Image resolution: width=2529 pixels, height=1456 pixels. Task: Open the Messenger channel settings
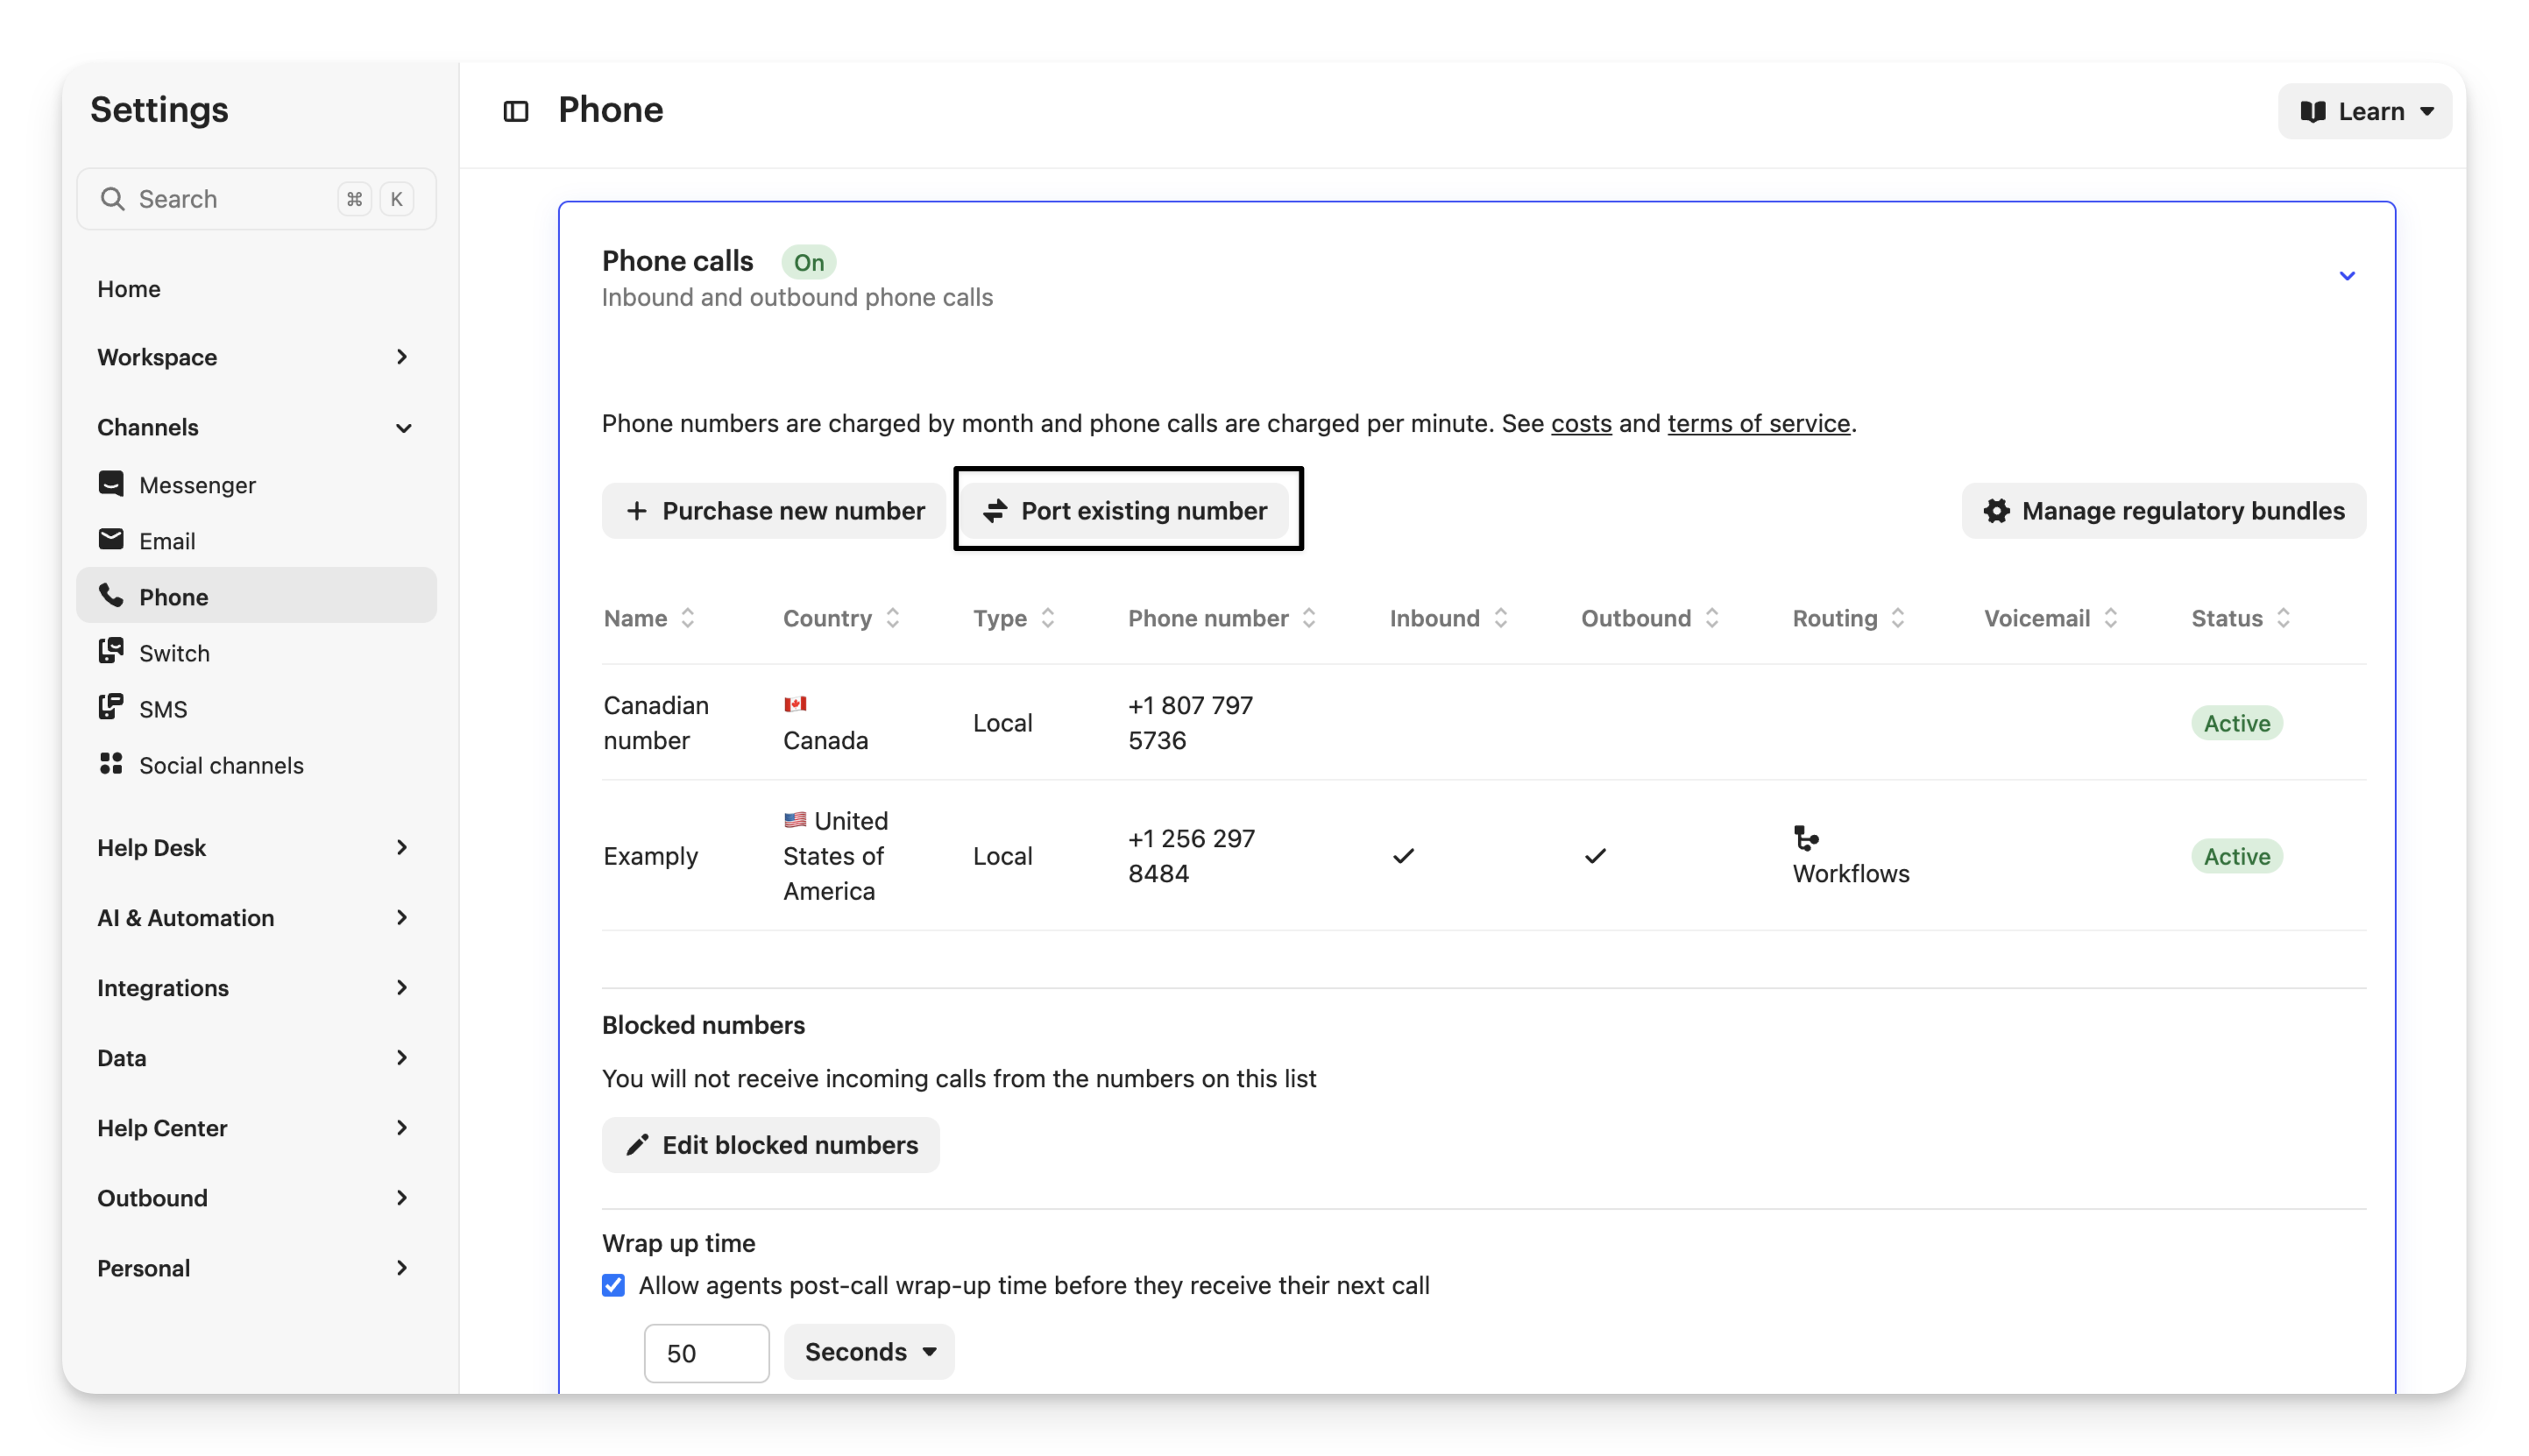point(197,485)
